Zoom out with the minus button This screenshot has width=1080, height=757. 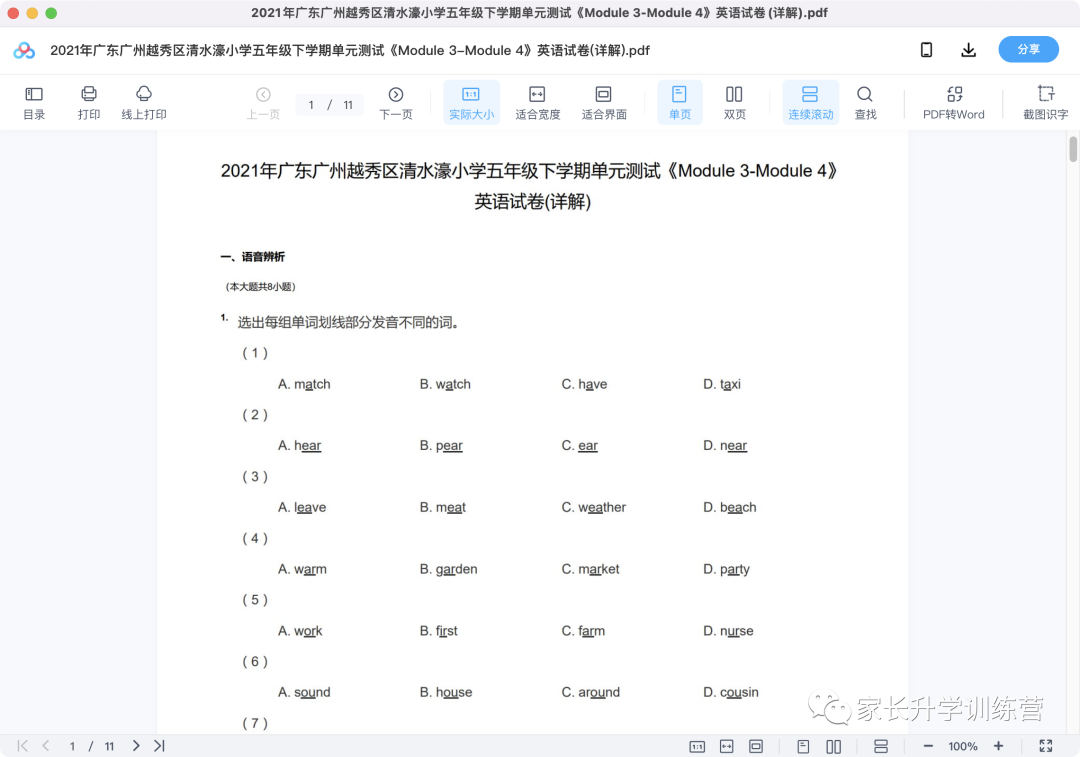tap(928, 746)
